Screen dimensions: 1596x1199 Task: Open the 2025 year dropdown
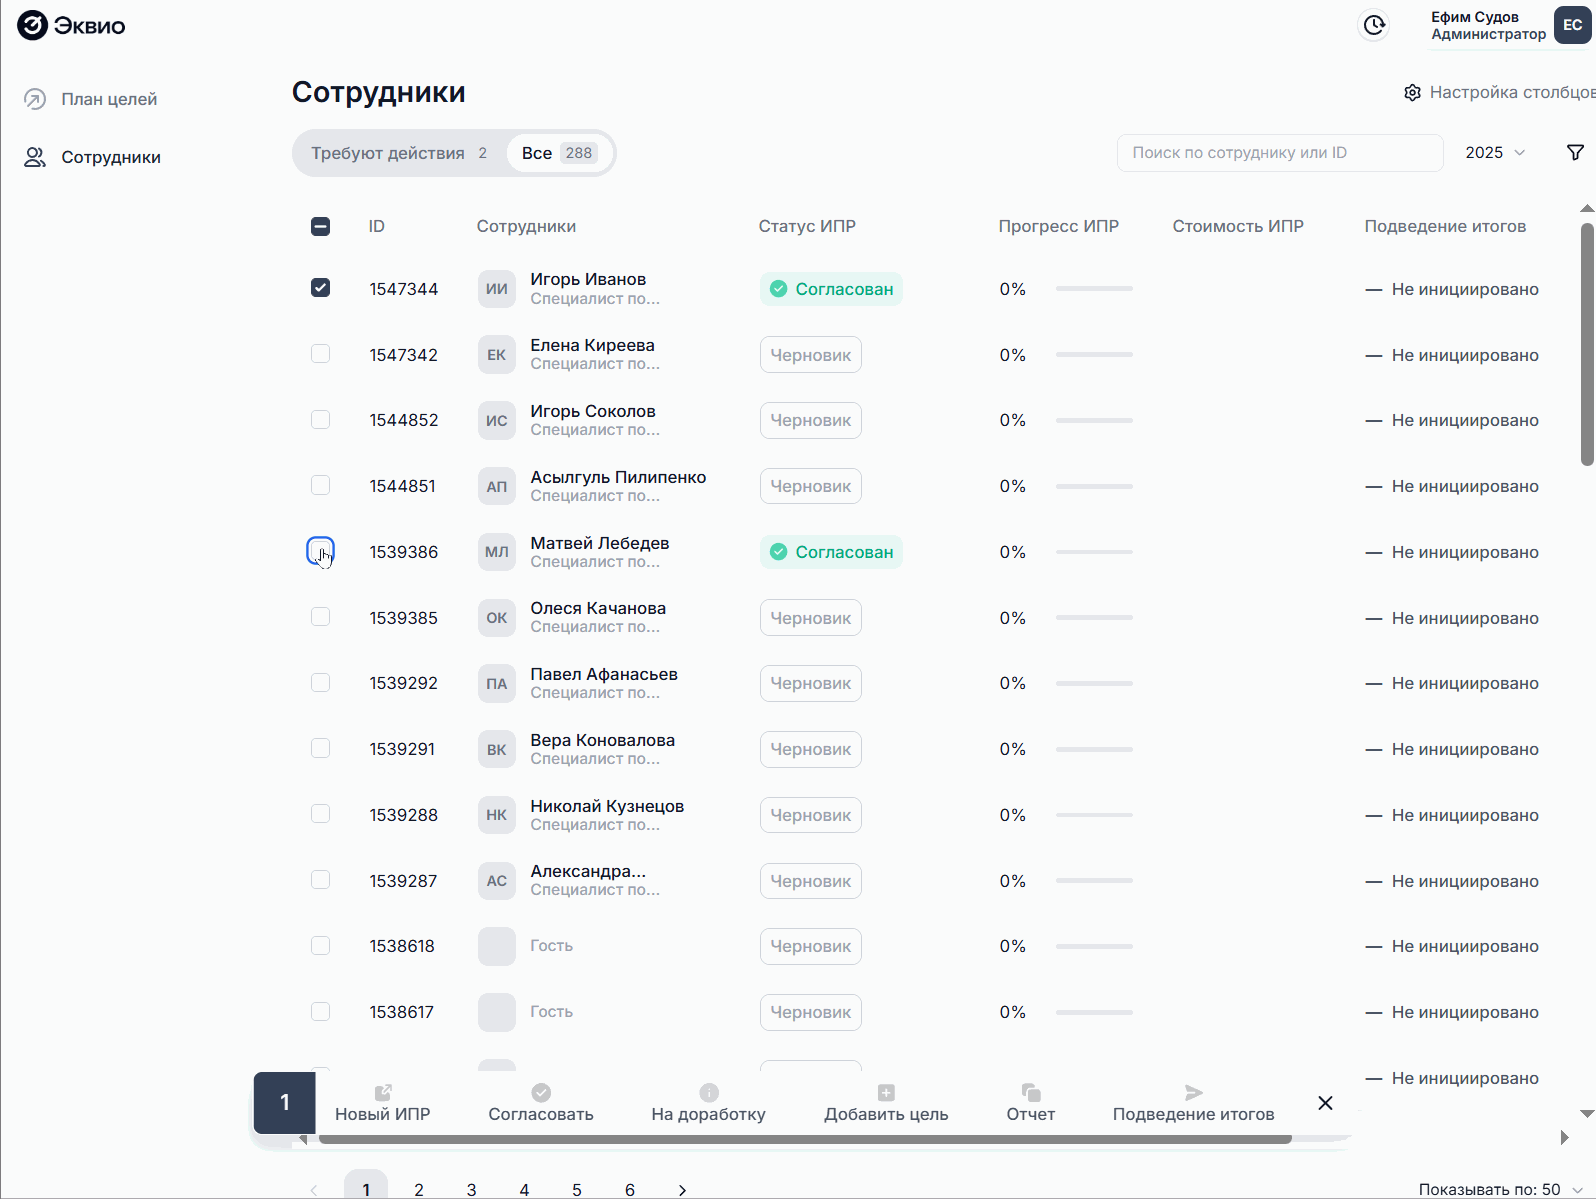pyautogui.click(x=1495, y=153)
